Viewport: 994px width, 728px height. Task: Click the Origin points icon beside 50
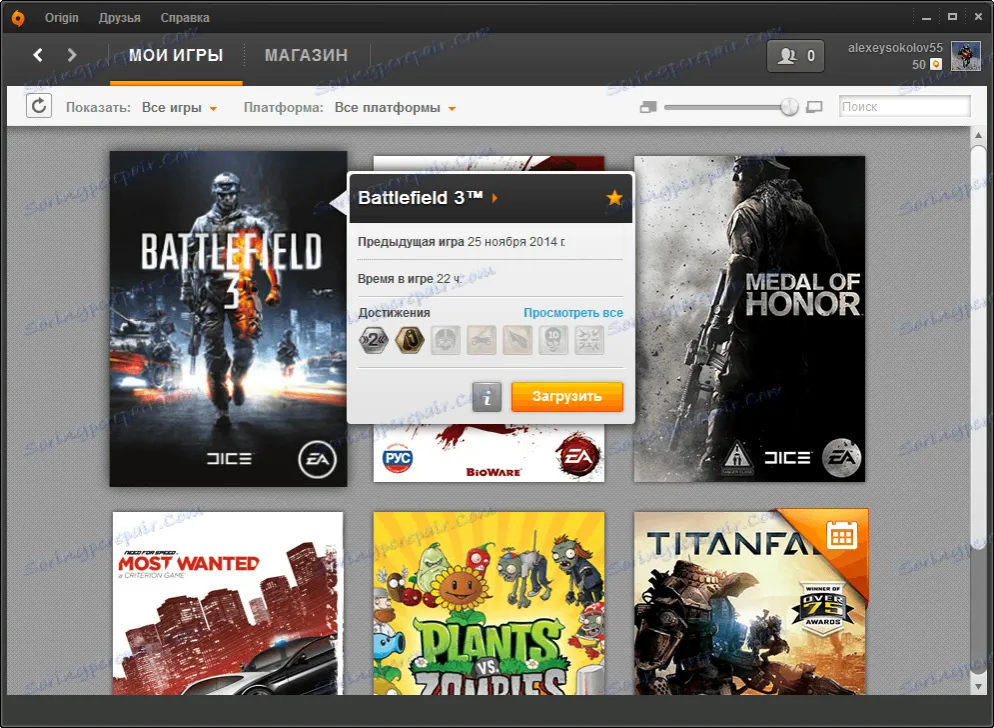coord(936,64)
